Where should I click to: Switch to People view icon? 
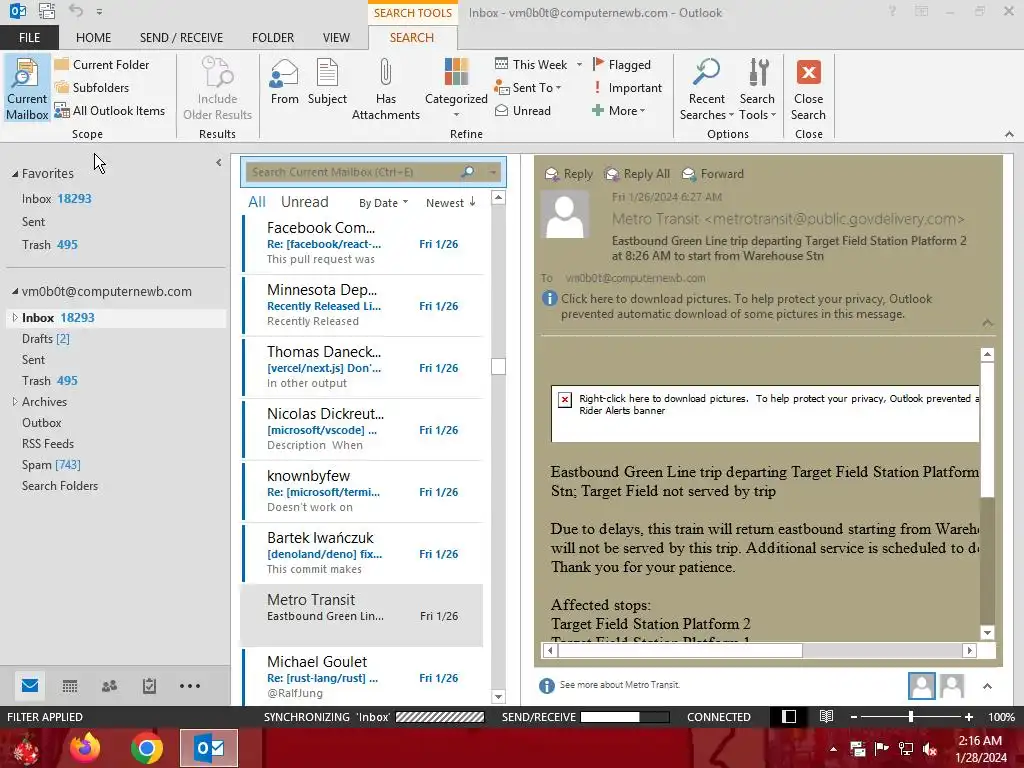click(x=110, y=686)
